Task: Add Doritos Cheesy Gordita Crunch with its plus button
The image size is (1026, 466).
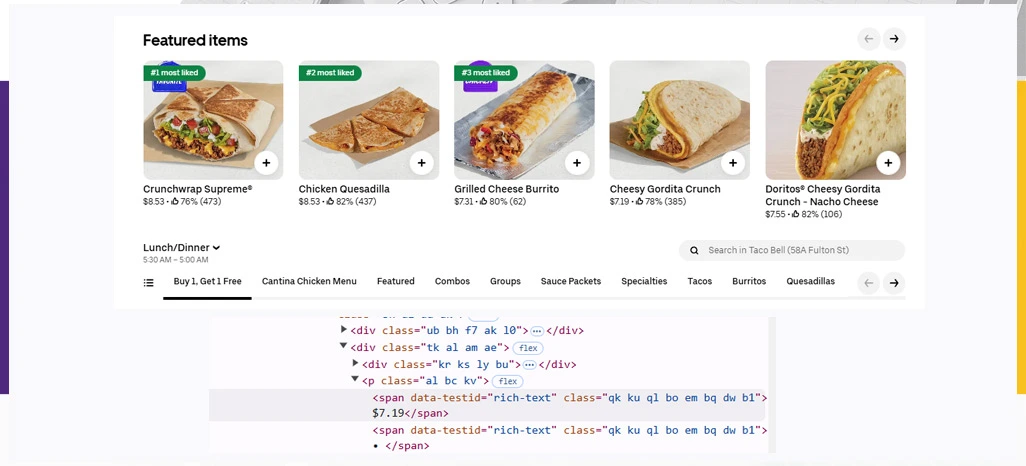Action: (888, 163)
